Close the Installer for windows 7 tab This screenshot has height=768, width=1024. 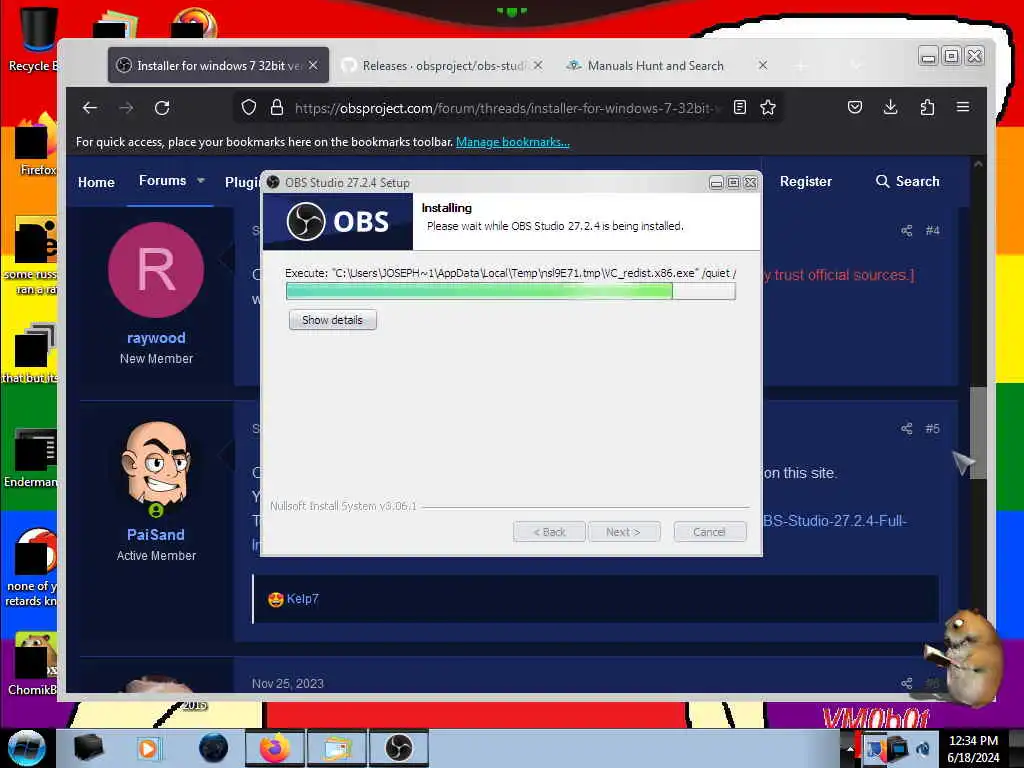pyautogui.click(x=313, y=65)
